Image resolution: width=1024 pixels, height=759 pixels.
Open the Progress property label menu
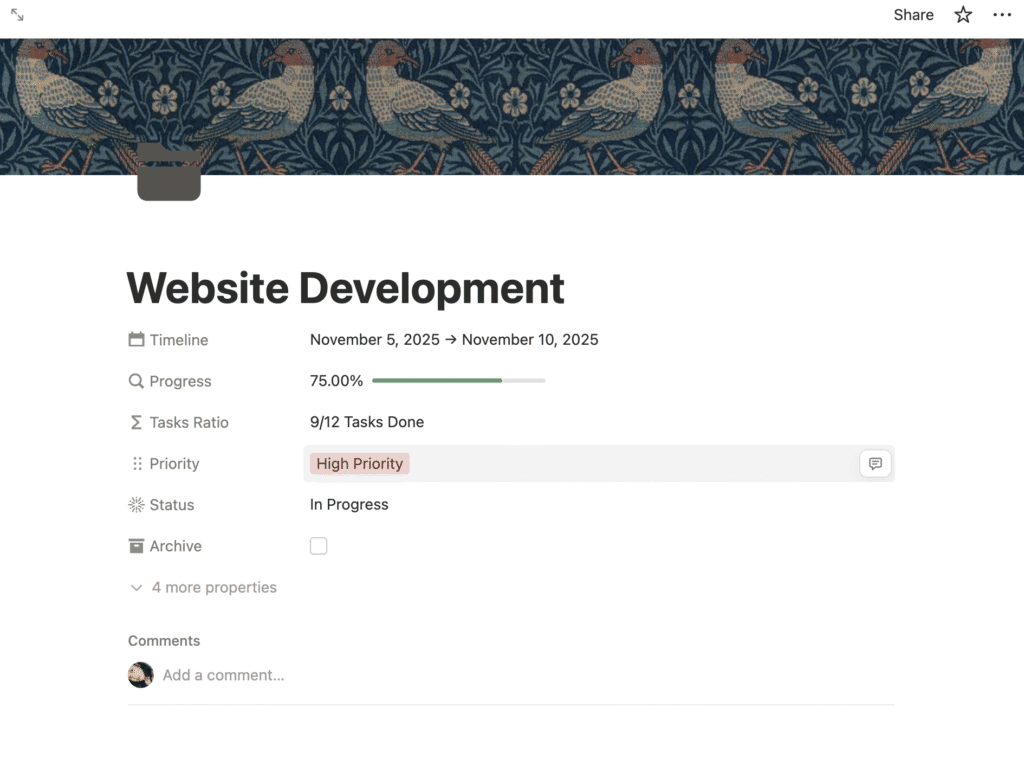[x=180, y=381]
